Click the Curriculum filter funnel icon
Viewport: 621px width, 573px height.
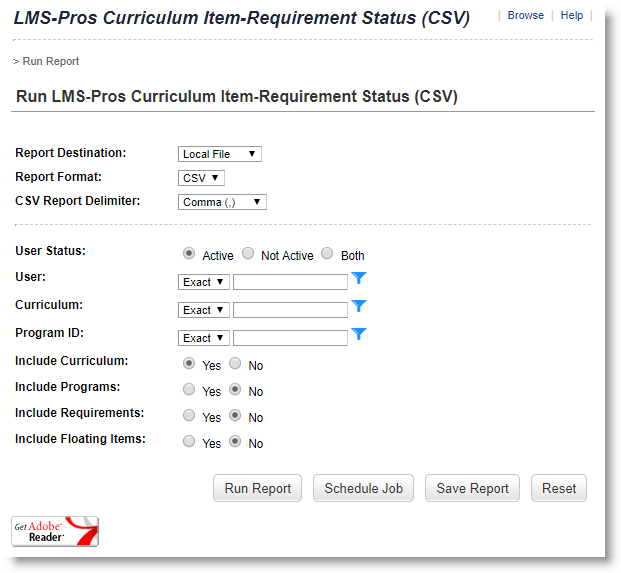pyautogui.click(x=360, y=307)
